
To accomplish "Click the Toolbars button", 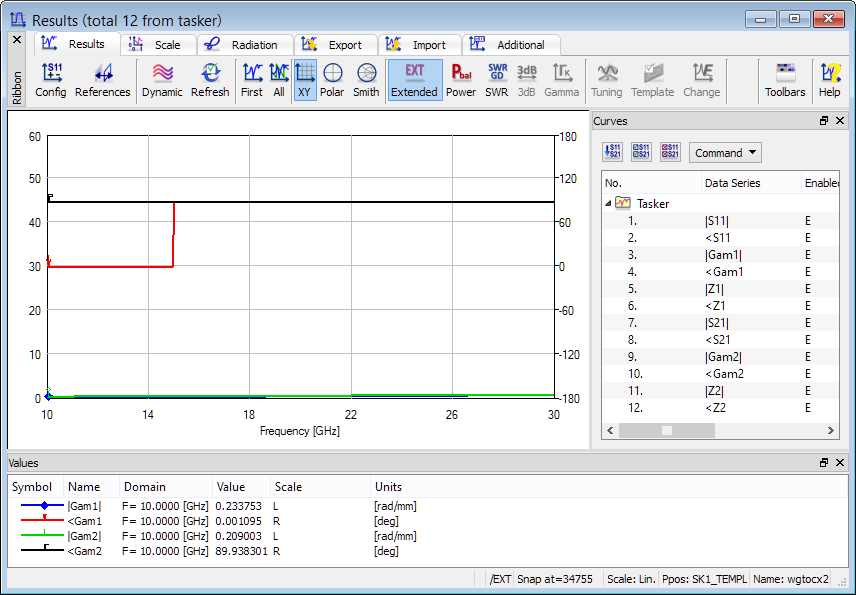I will tap(785, 79).
